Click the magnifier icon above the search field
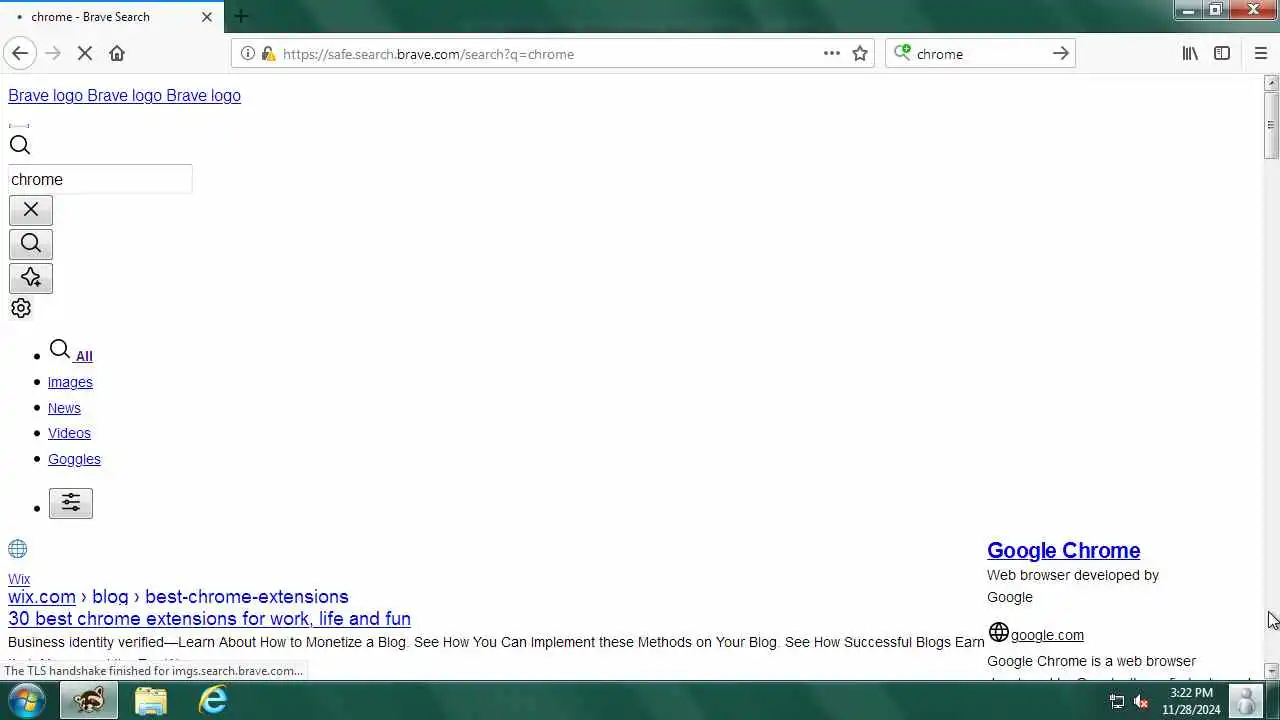This screenshot has width=1280, height=720. tap(20, 145)
